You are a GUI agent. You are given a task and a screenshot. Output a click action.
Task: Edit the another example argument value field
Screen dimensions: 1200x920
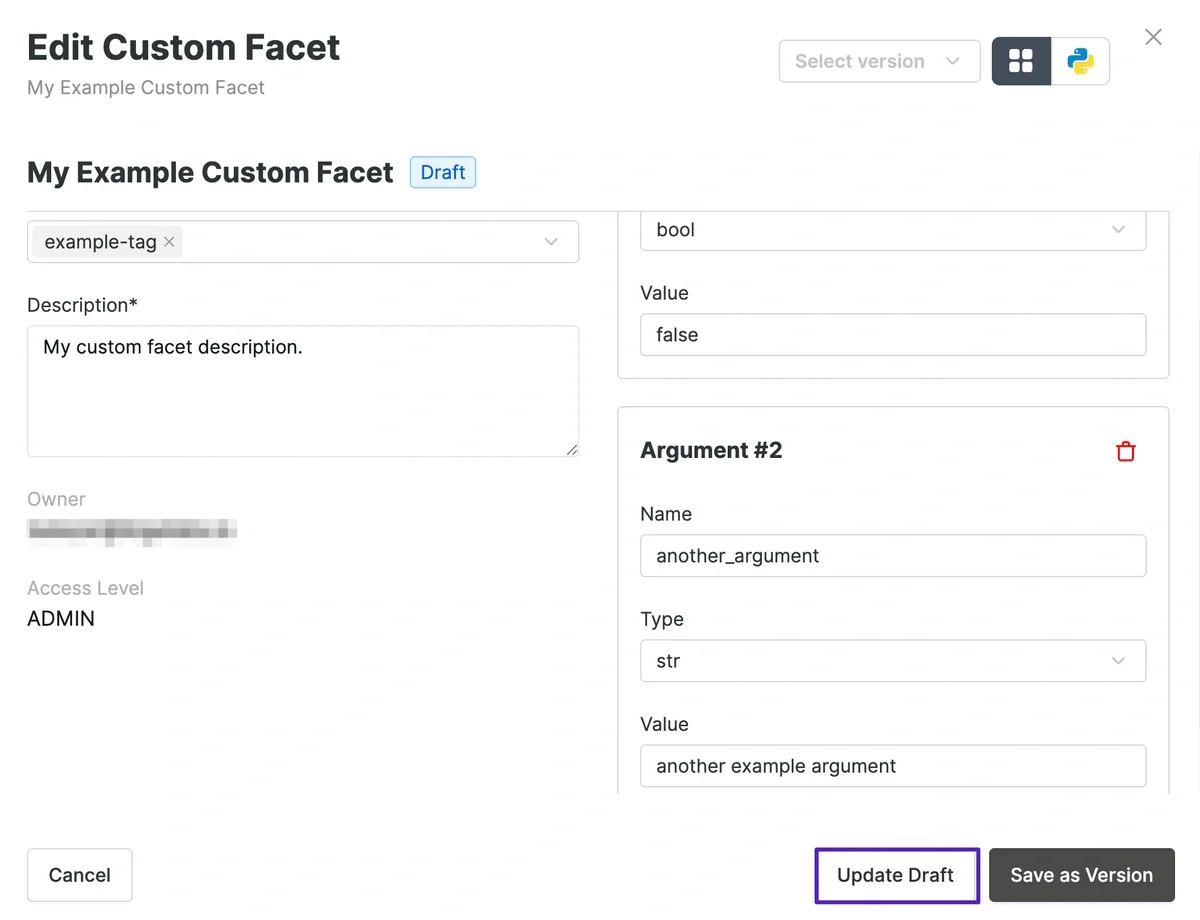coord(893,766)
